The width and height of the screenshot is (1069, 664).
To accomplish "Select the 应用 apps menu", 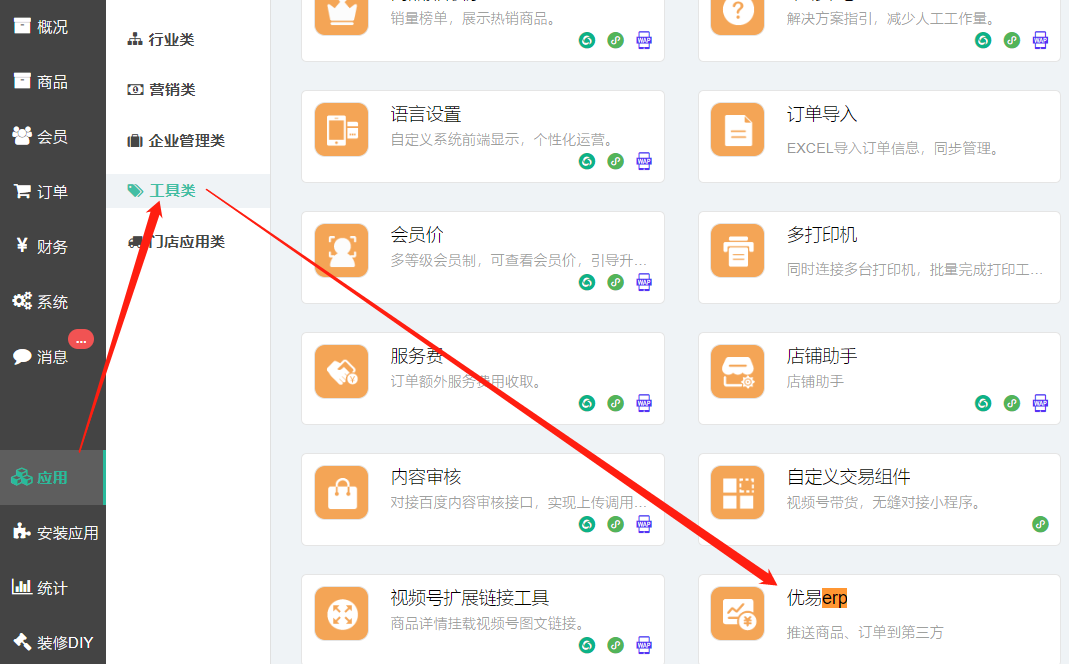I will pos(52,478).
